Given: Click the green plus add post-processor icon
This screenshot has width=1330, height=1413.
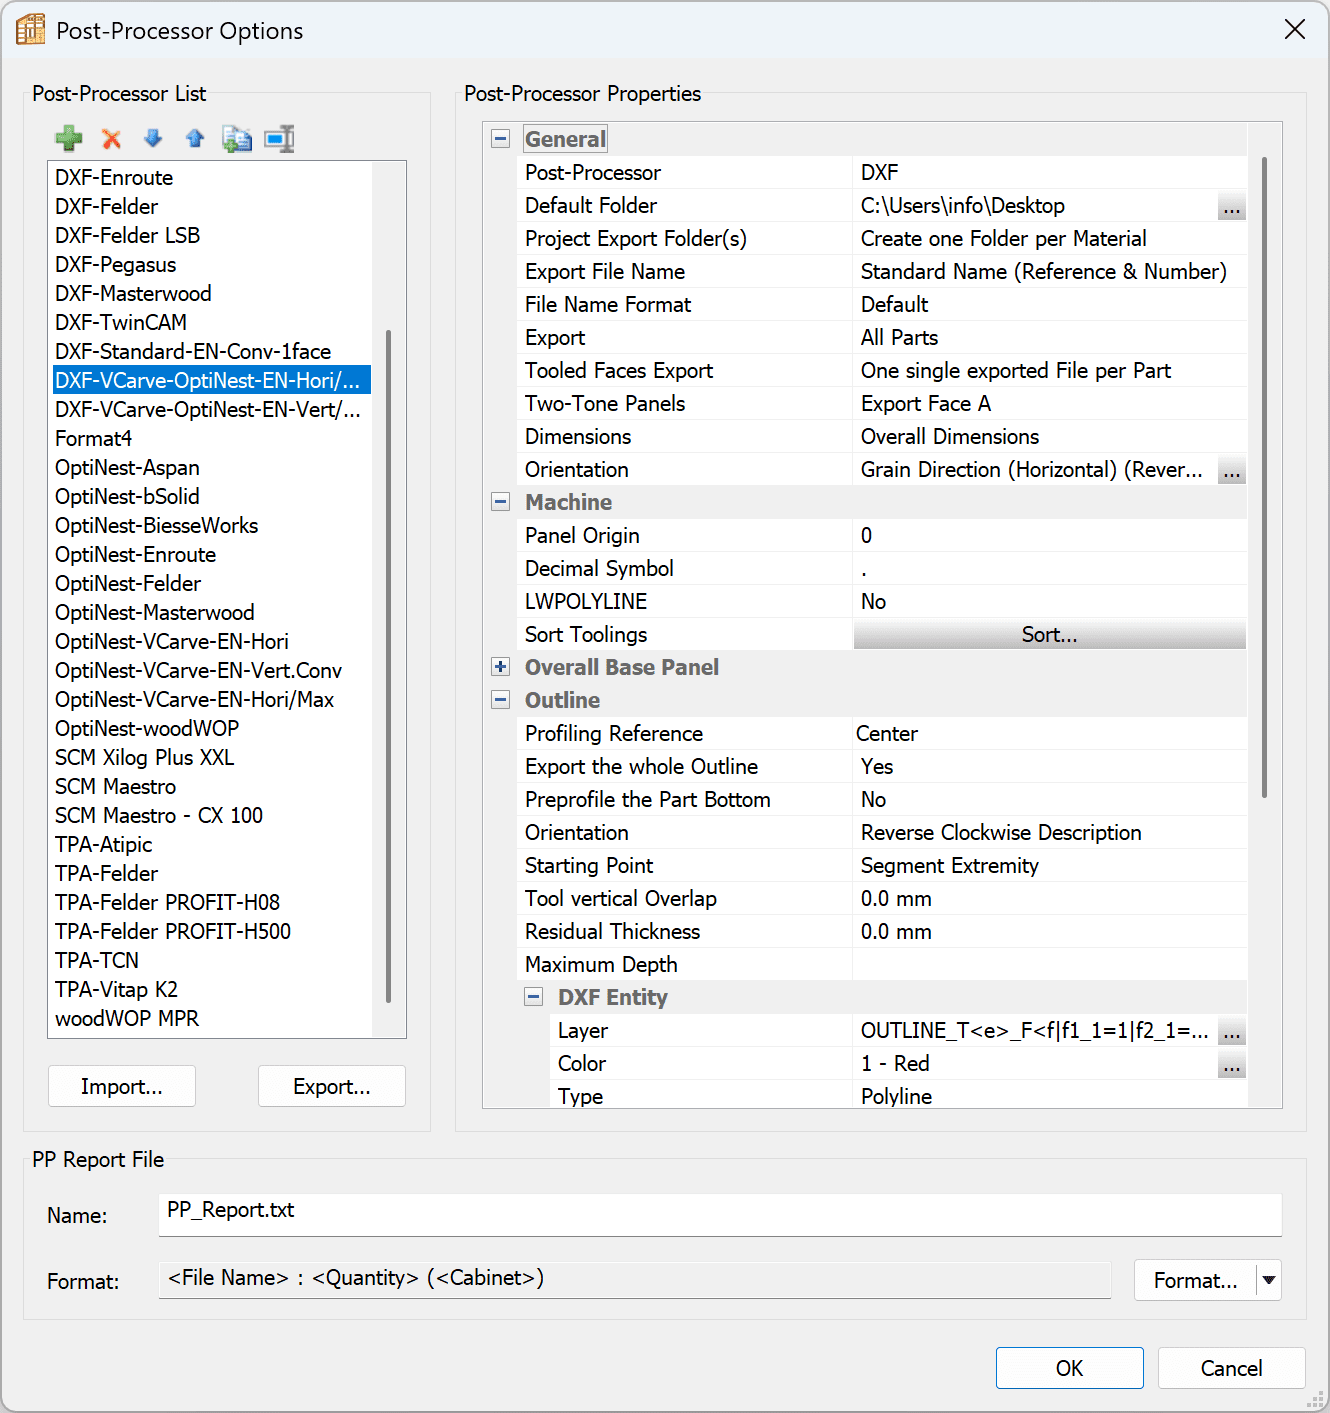Looking at the screenshot, I should click(69, 139).
